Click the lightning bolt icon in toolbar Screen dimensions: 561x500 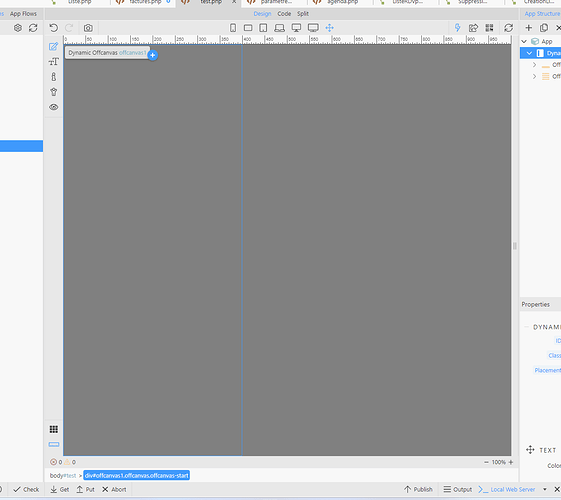(457, 28)
